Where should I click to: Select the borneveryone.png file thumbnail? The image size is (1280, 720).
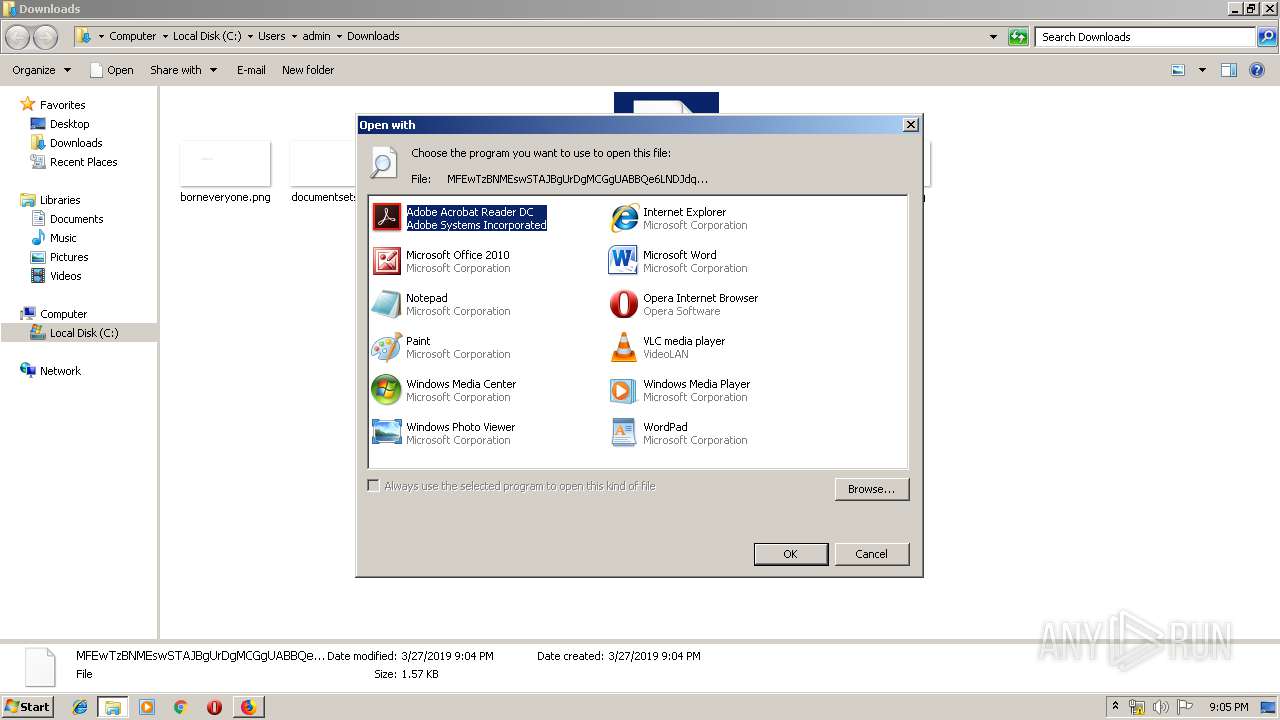pos(225,163)
